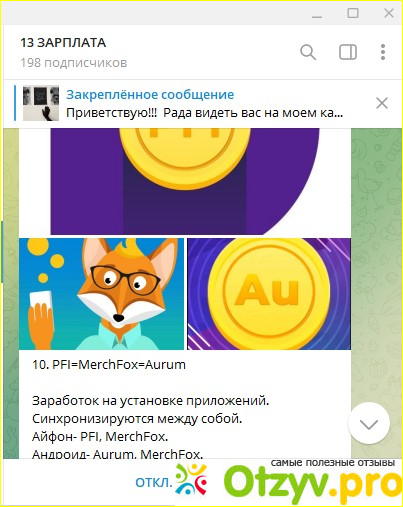Close the Telegram window

pyautogui.click(x=389, y=13)
